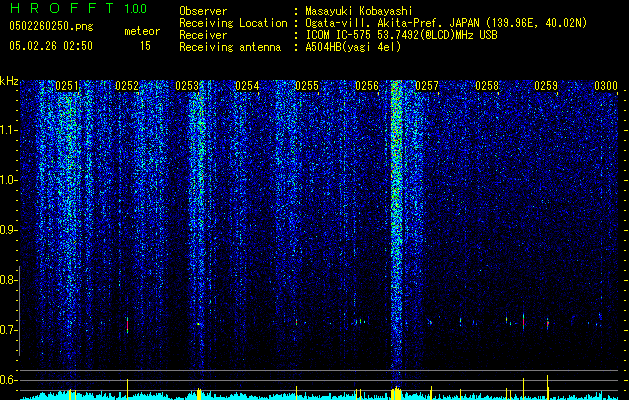The height and width of the screenshot is (400, 629).
Task: Click the yellow intensity spike under 0252
Action: click(128, 388)
